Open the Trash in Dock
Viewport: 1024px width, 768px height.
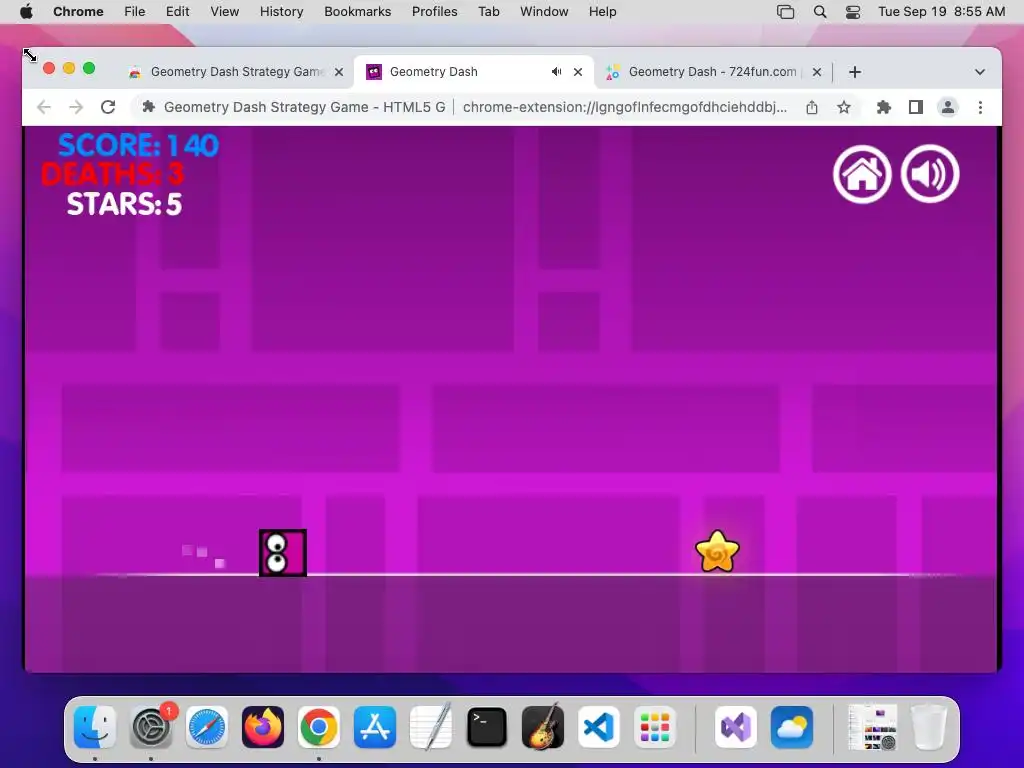click(929, 727)
